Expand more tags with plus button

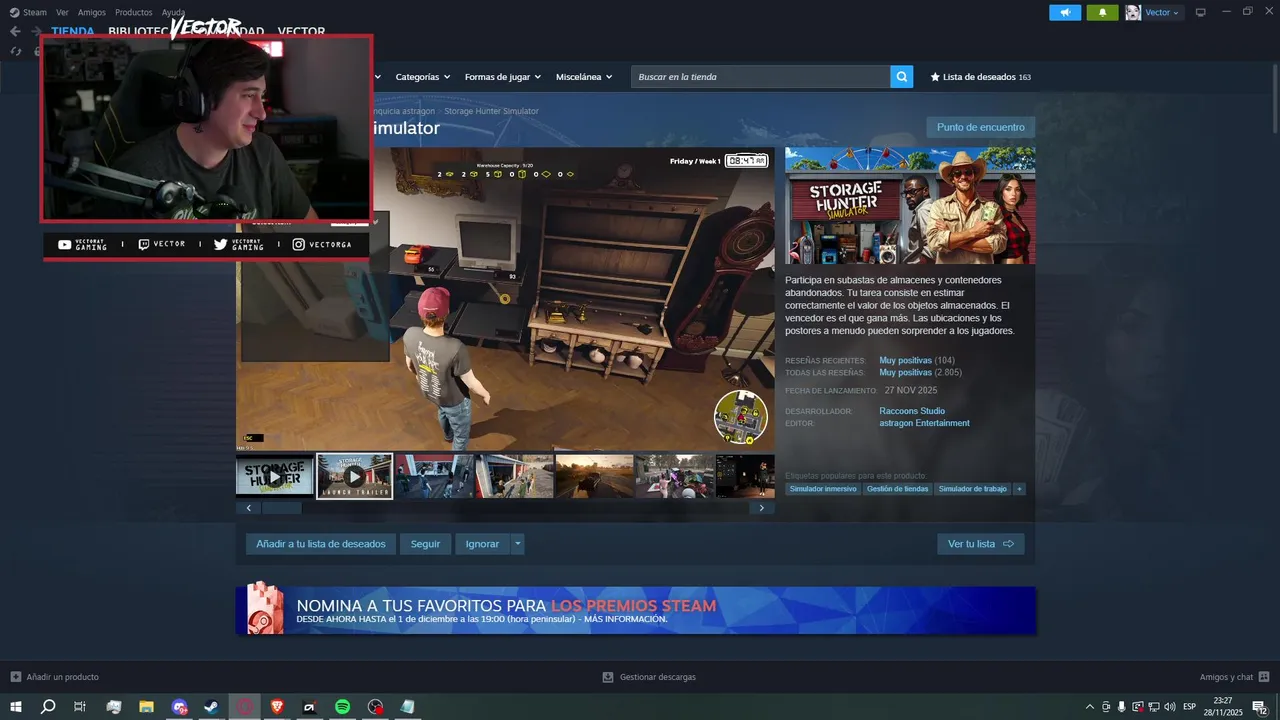[x=1019, y=489]
